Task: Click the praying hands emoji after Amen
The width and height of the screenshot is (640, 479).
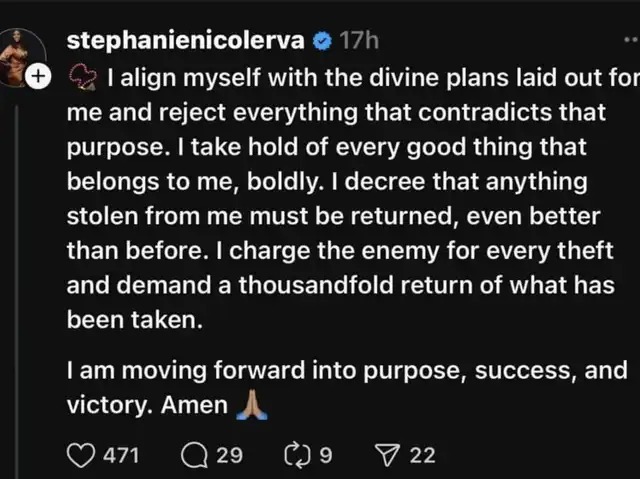Action: pos(248,405)
